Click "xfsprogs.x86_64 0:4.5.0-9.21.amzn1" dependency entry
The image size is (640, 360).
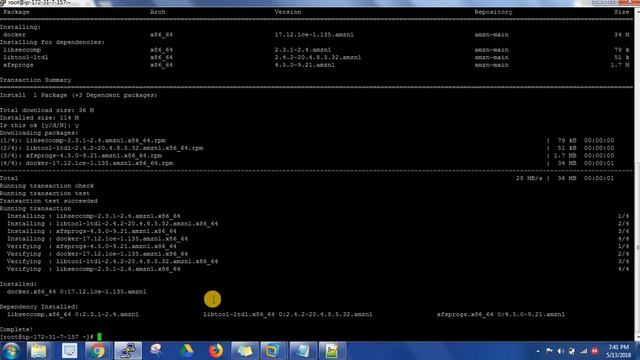click(x=501, y=314)
